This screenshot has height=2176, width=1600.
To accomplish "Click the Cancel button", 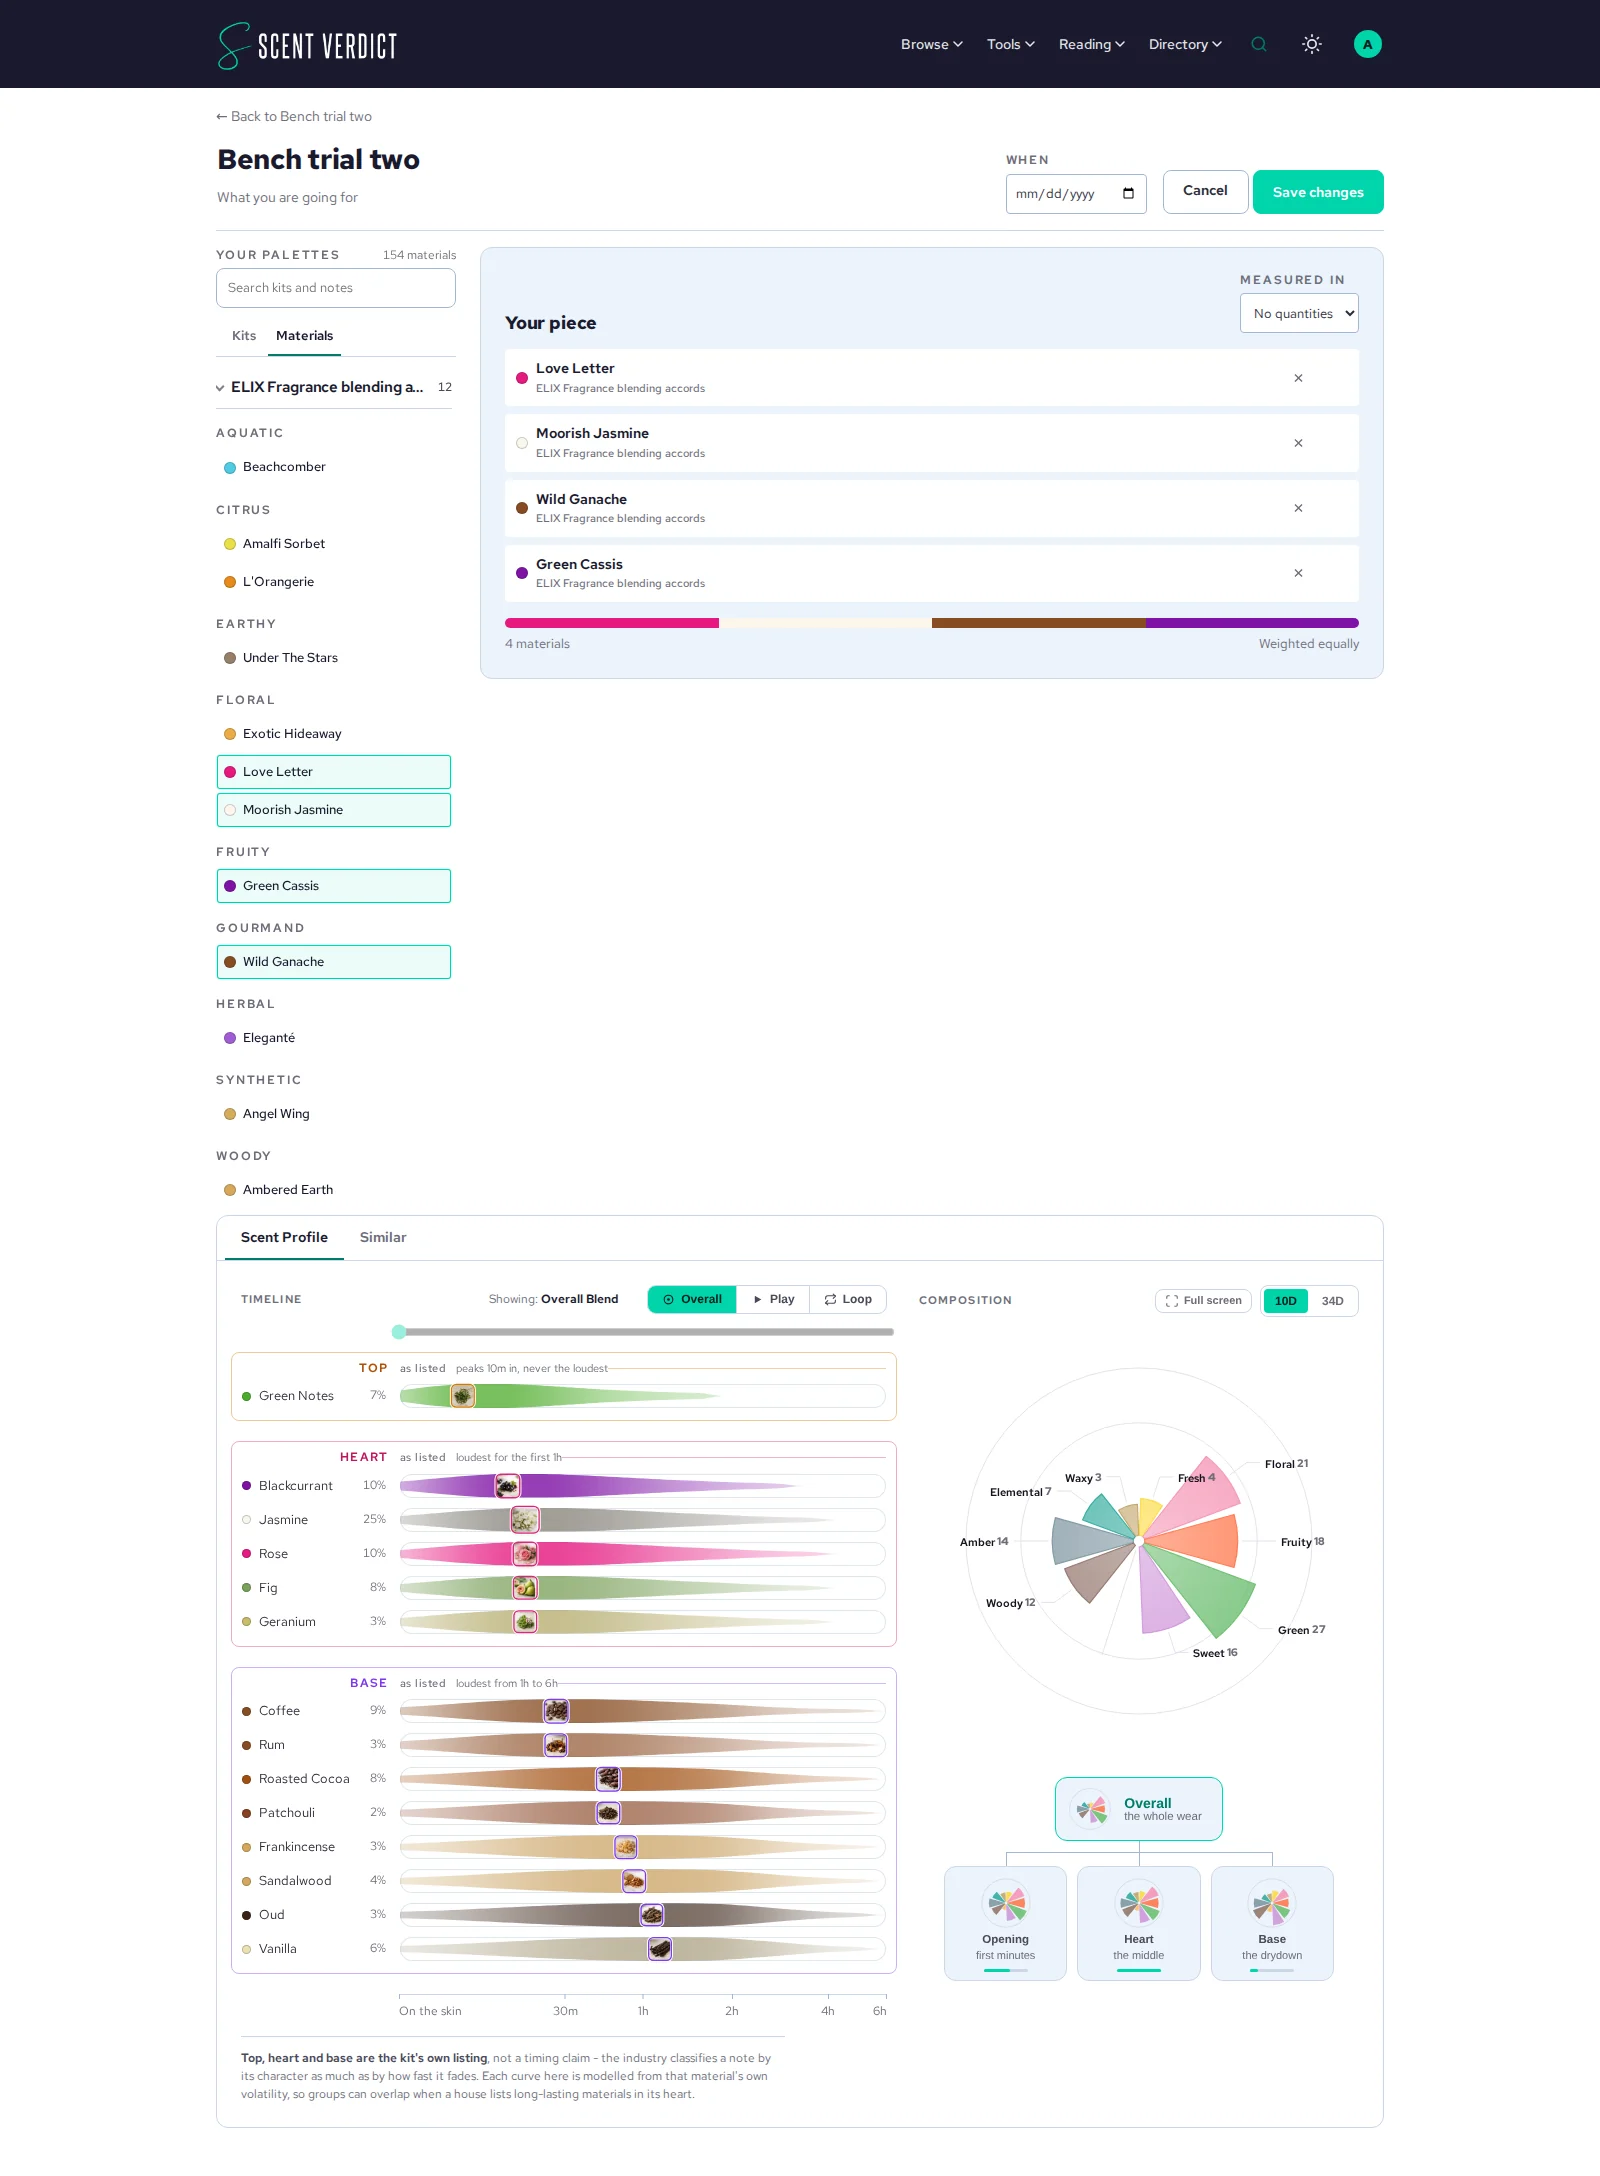I will 1205,191.
